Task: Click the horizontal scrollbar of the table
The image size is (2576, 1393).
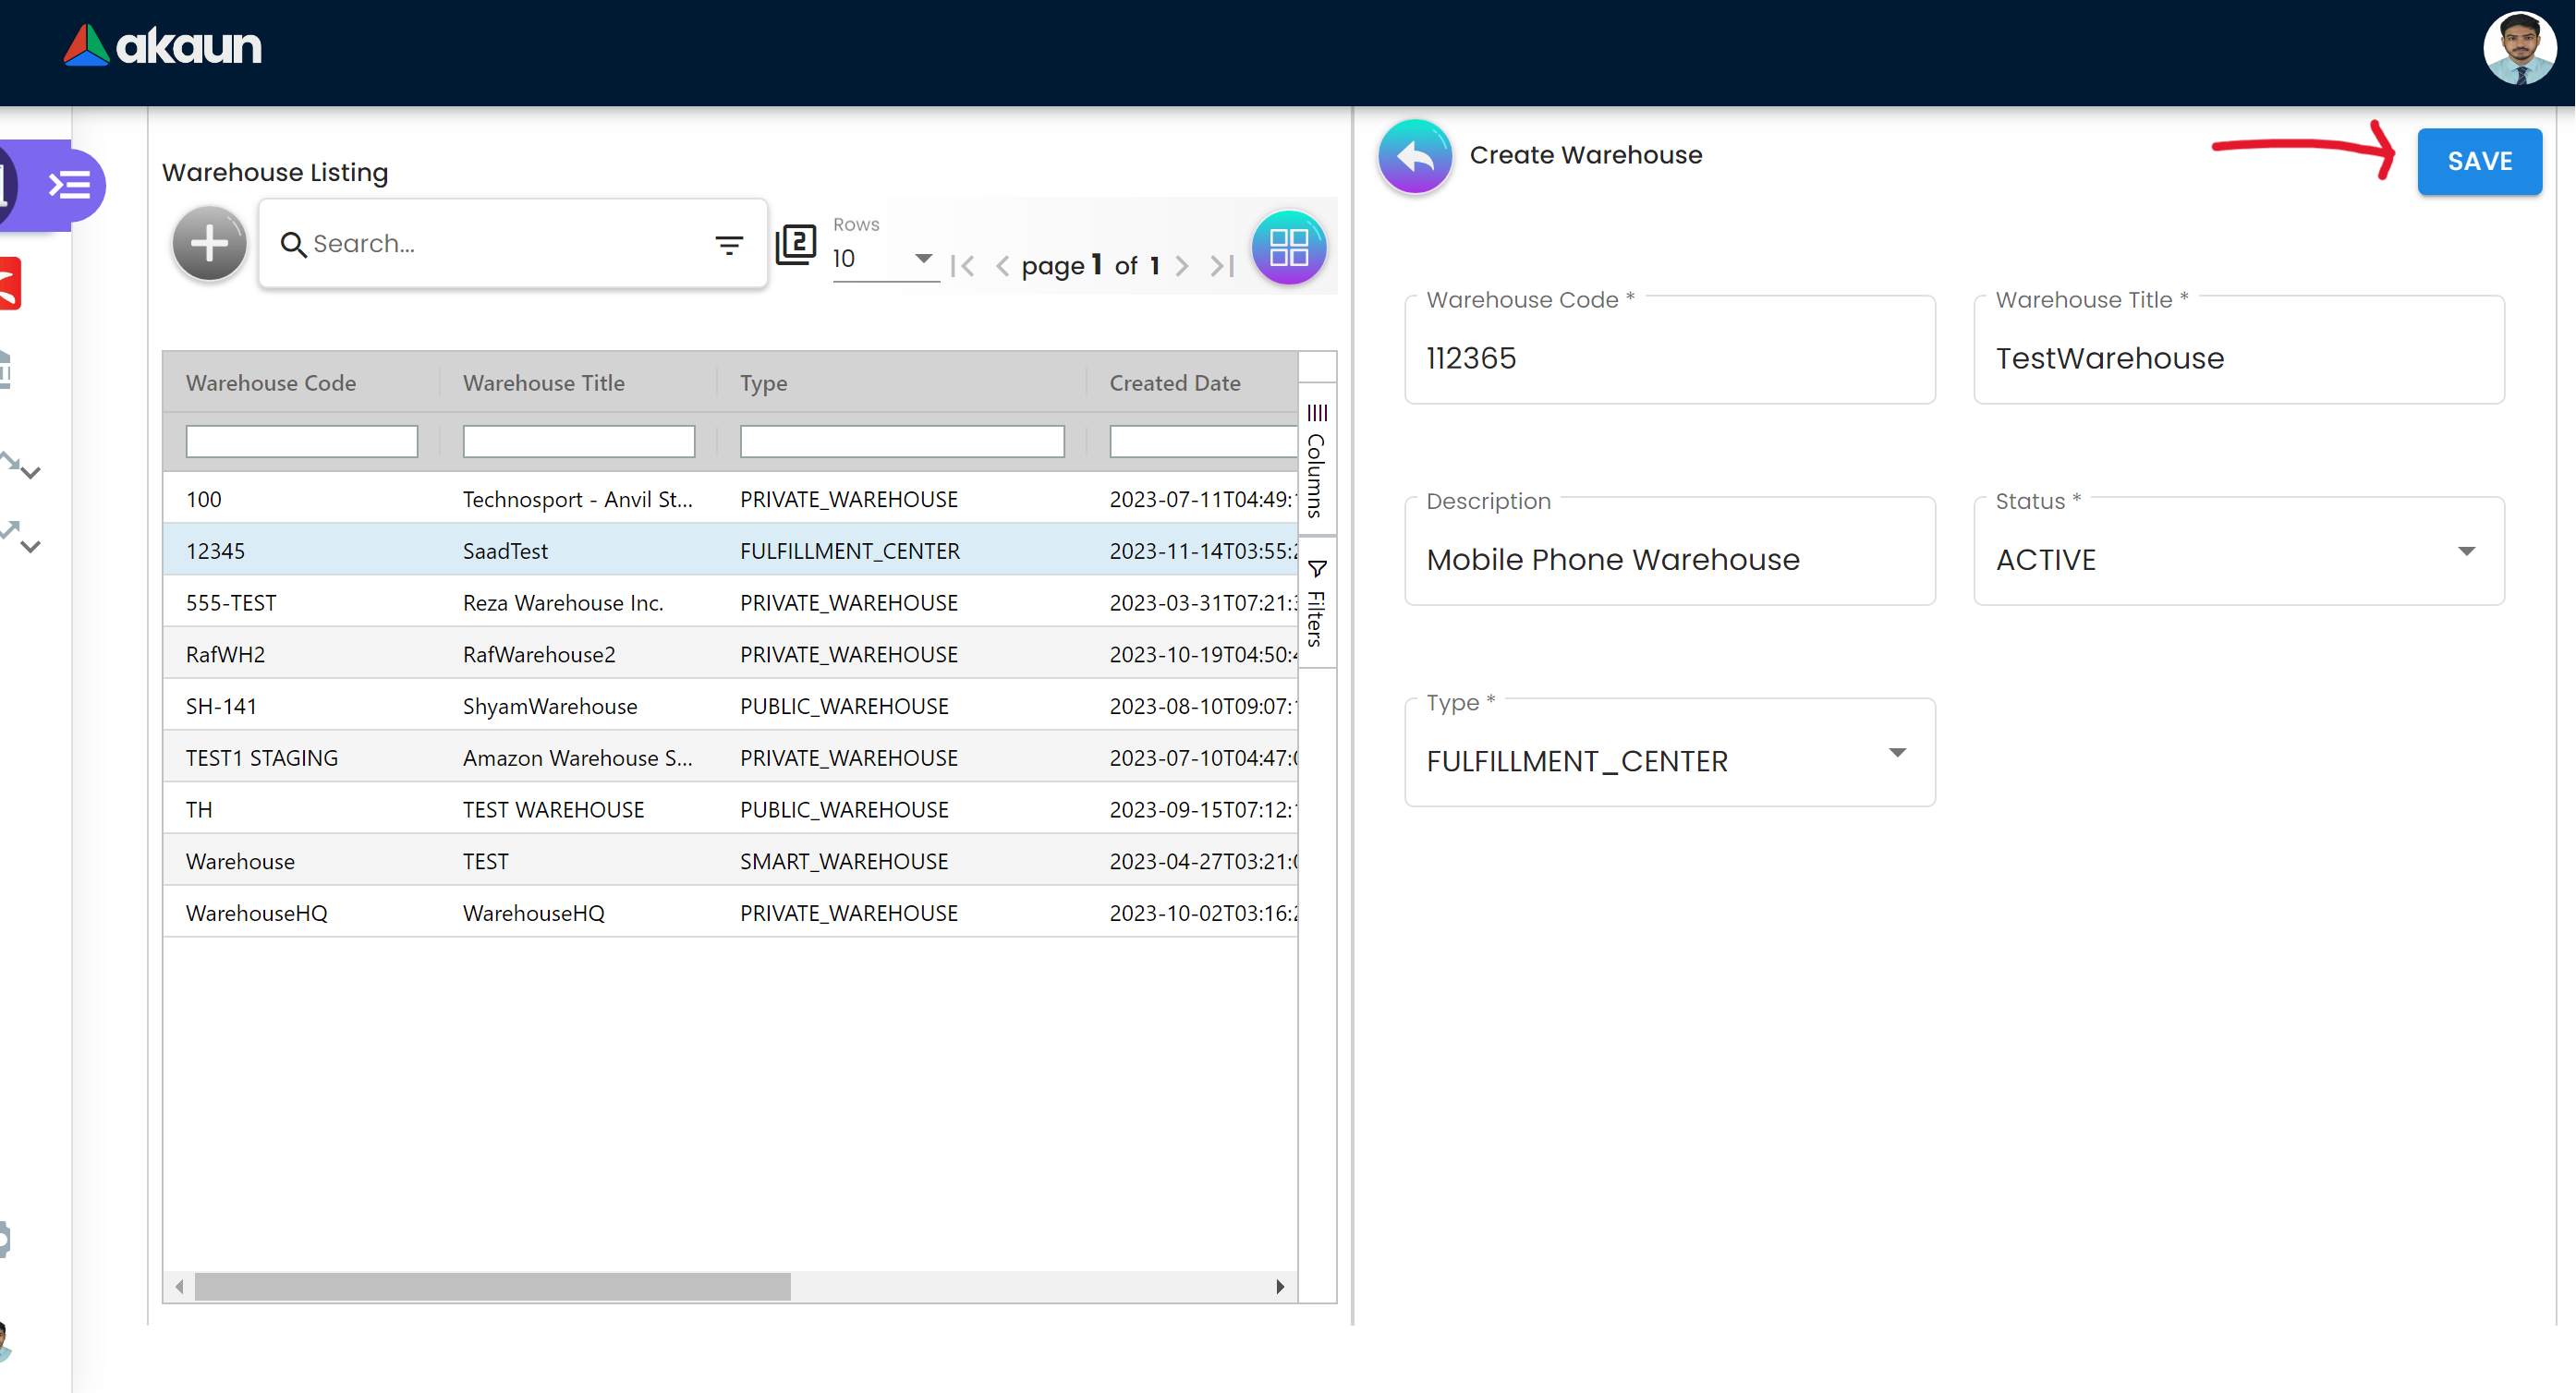Action: 492,1286
